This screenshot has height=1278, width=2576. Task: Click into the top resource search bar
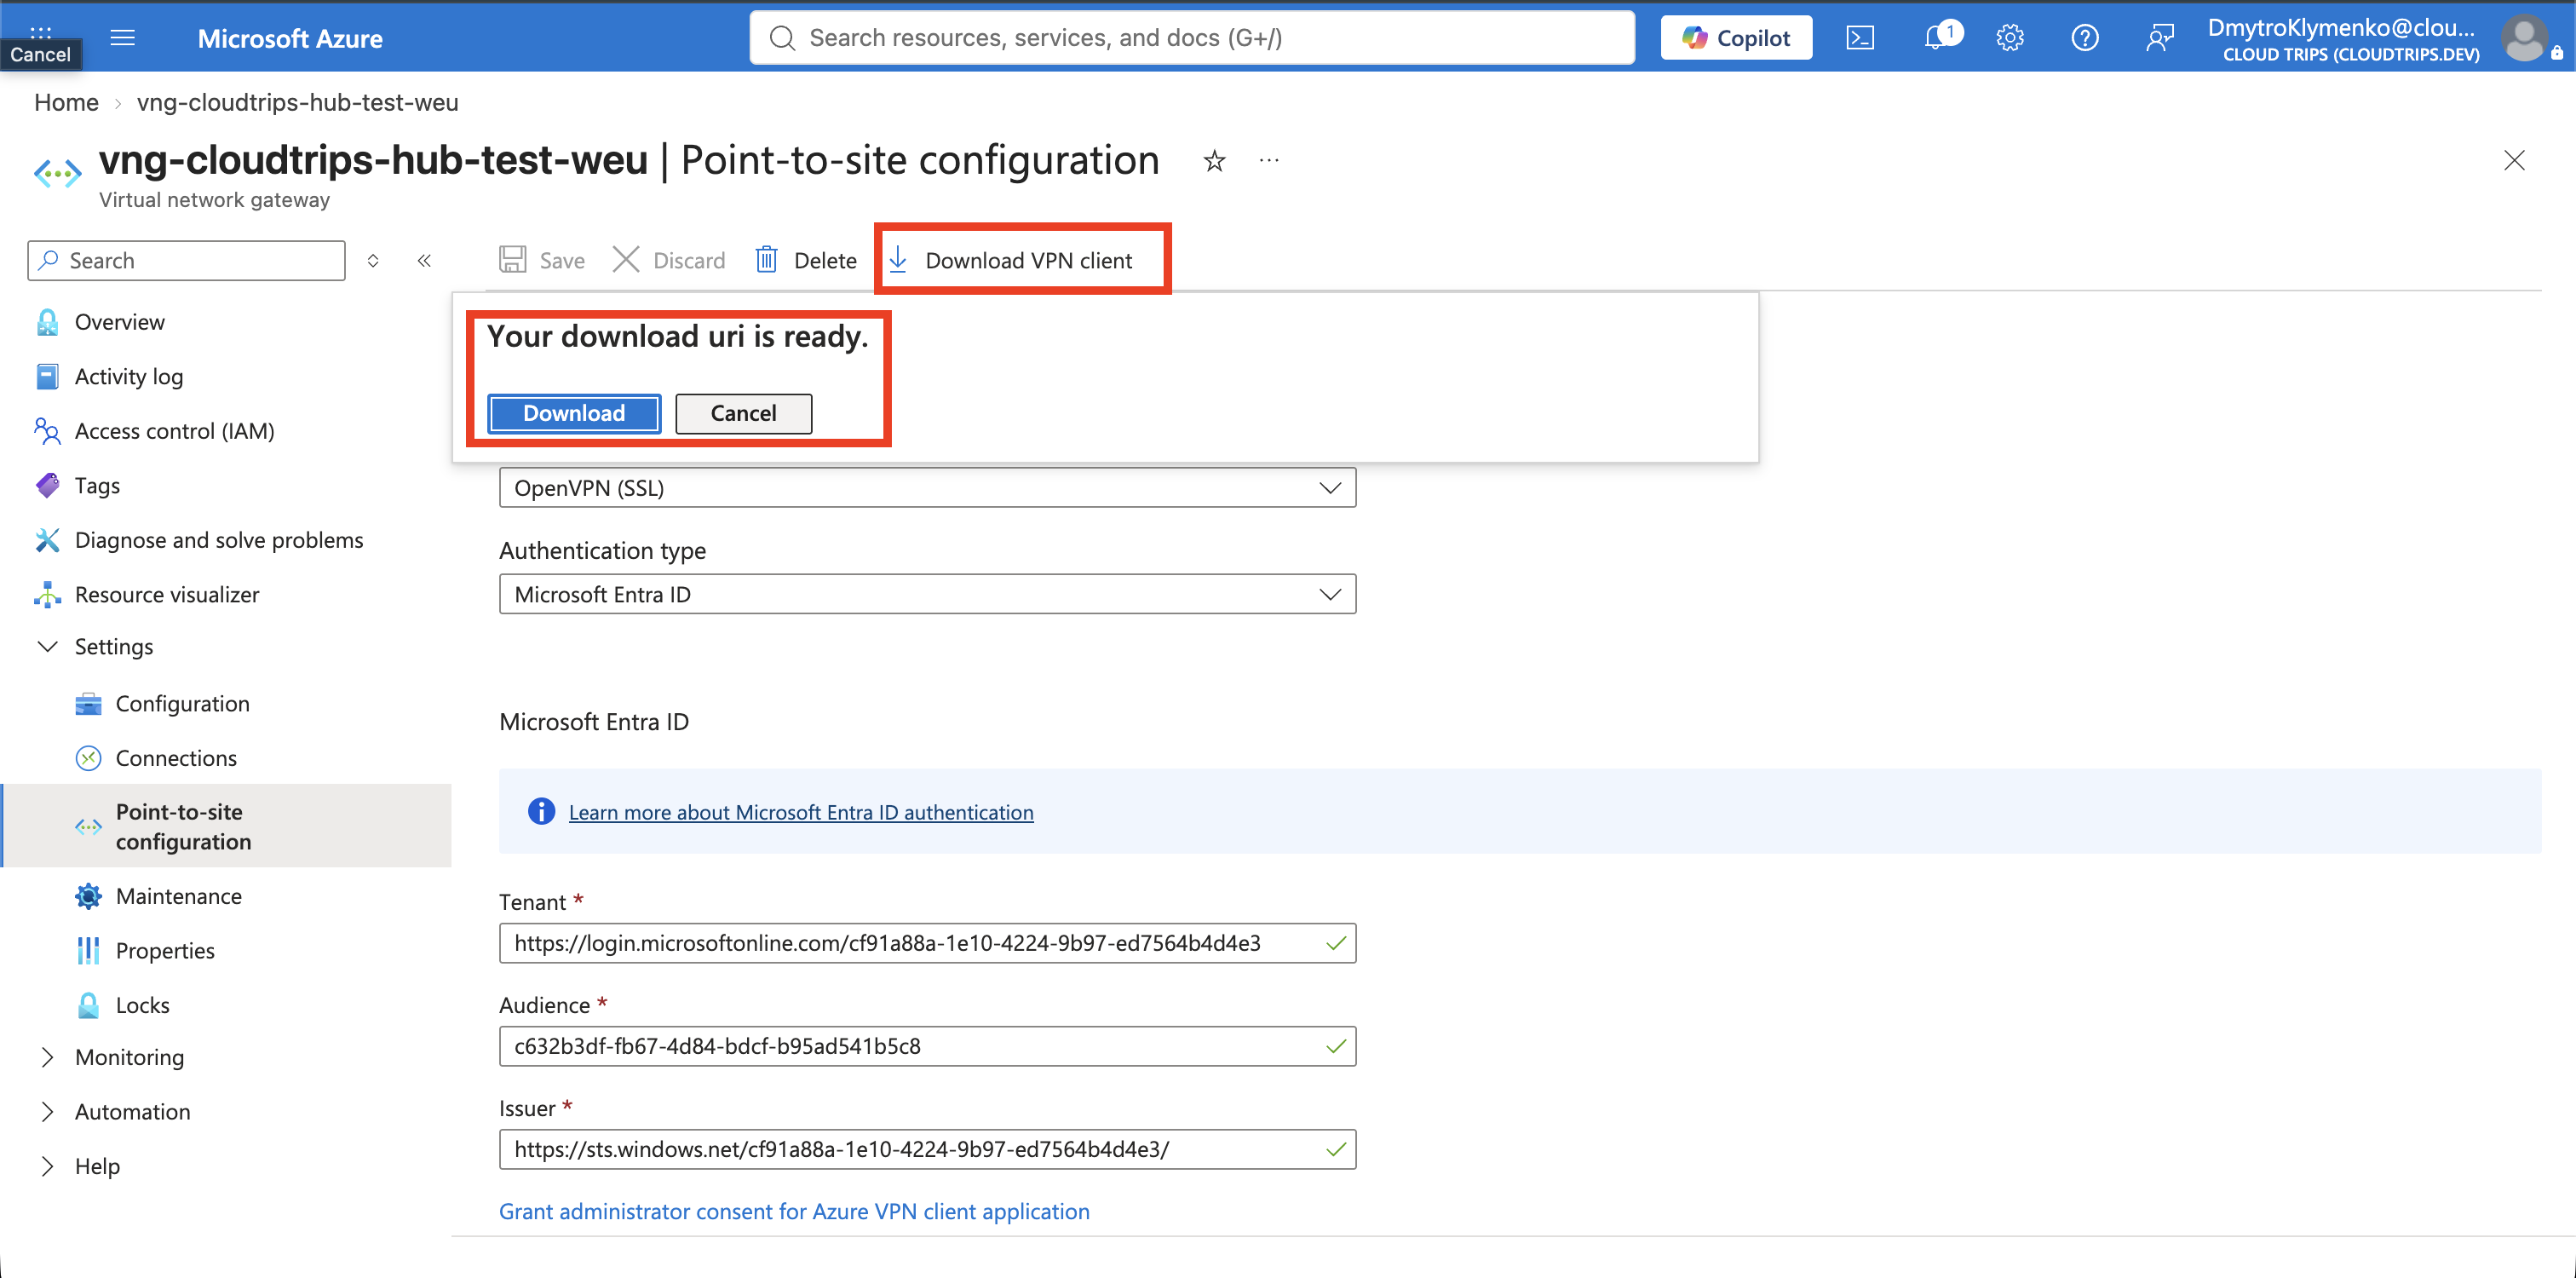[x=1192, y=38]
